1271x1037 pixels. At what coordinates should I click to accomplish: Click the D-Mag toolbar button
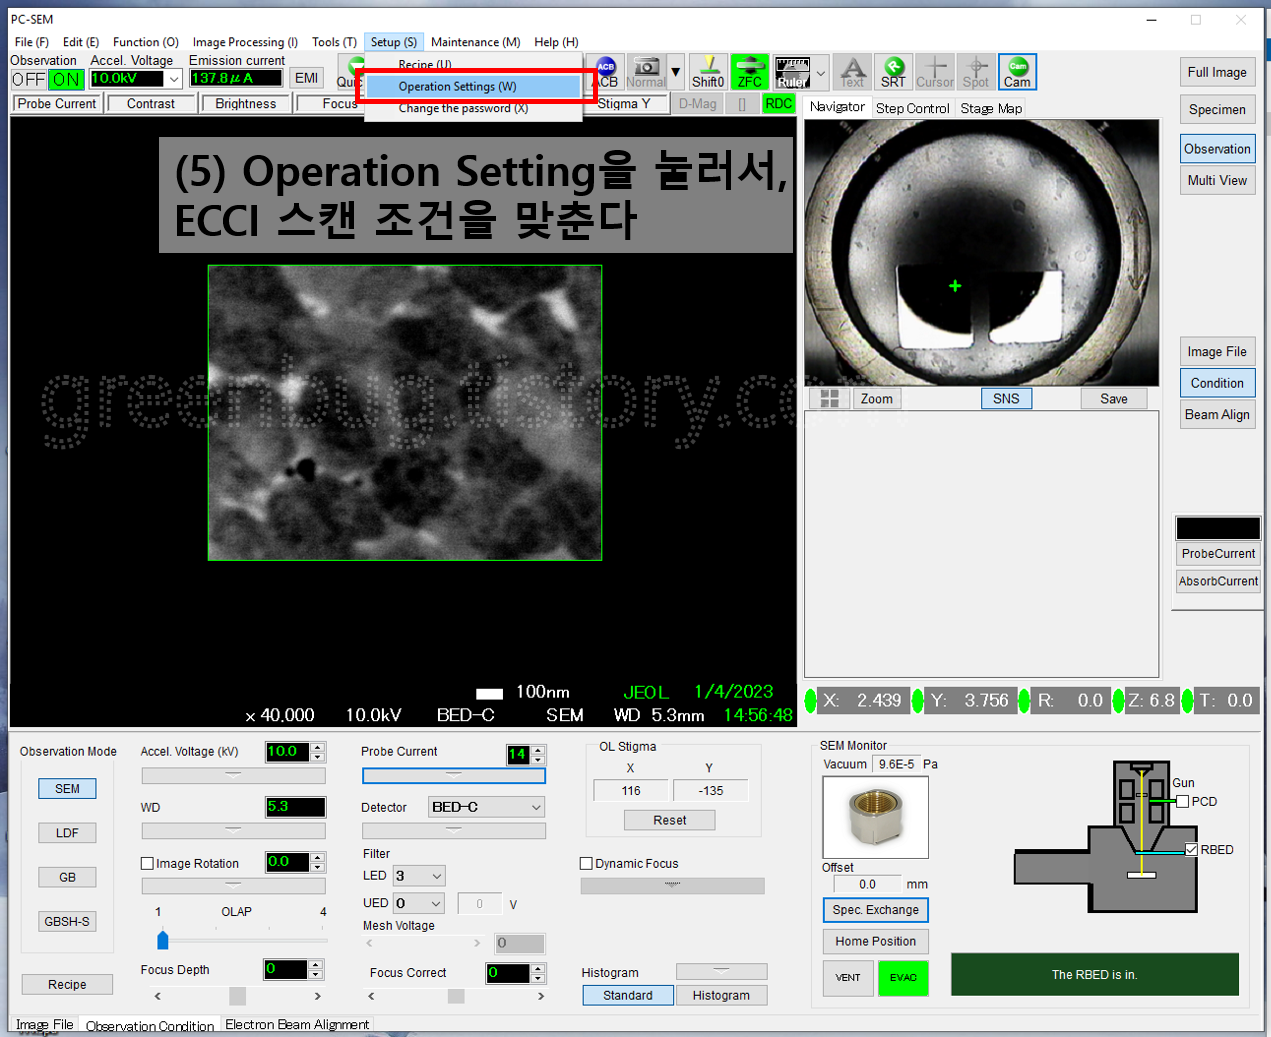(697, 104)
